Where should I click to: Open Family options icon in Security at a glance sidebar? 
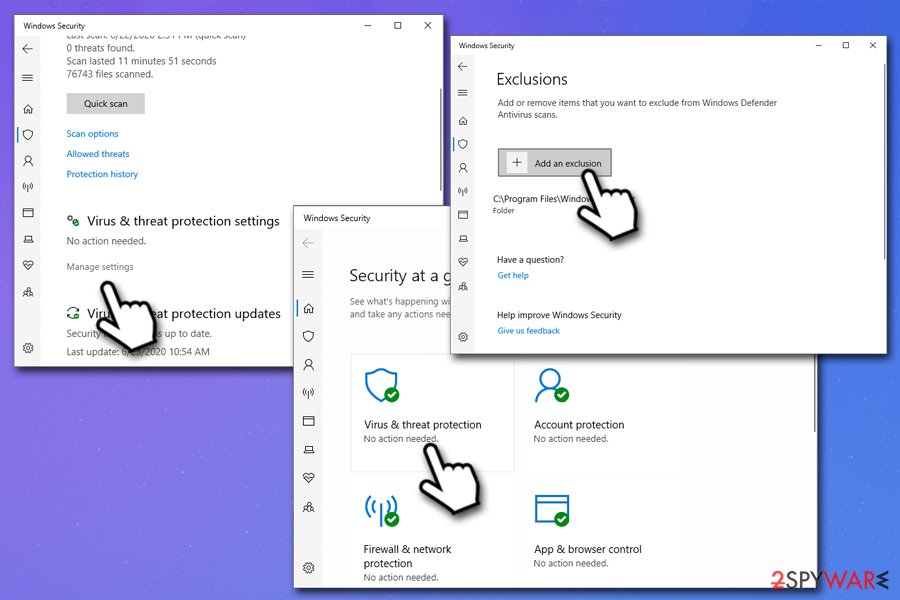pyautogui.click(x=309, y=507)
